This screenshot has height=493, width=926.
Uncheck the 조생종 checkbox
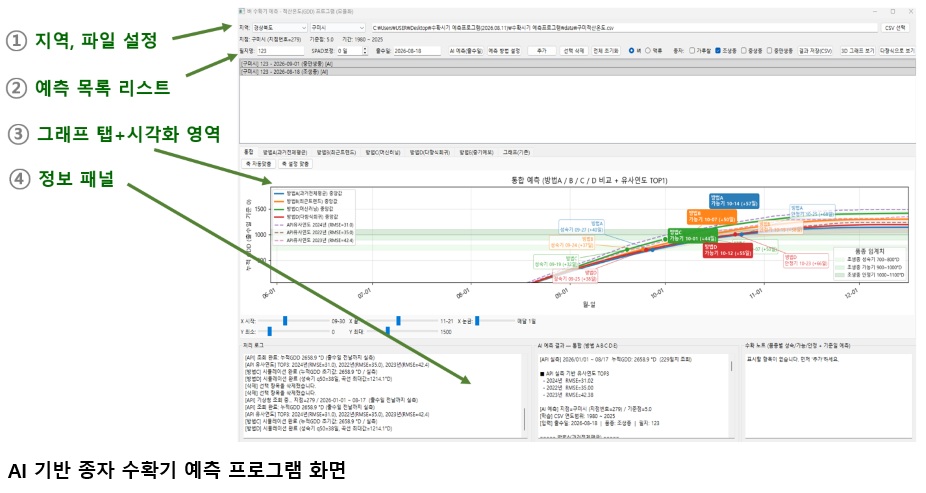[x=718, y=51]
